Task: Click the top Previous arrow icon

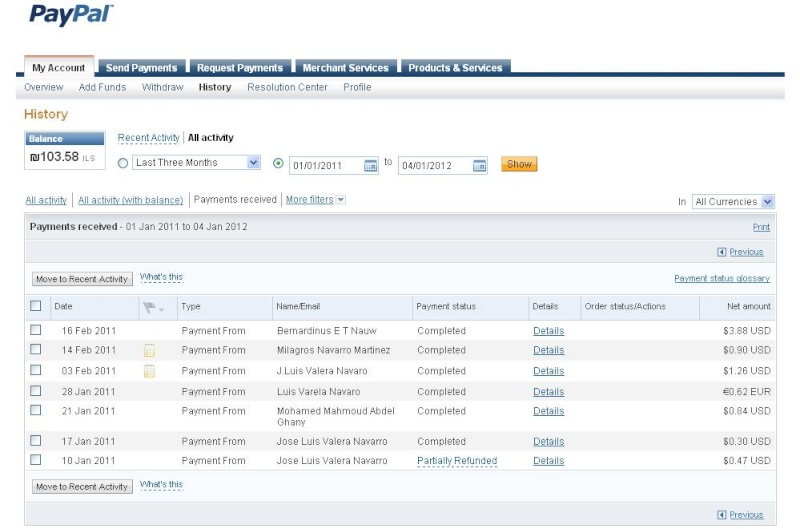Action: pos(721,252)
